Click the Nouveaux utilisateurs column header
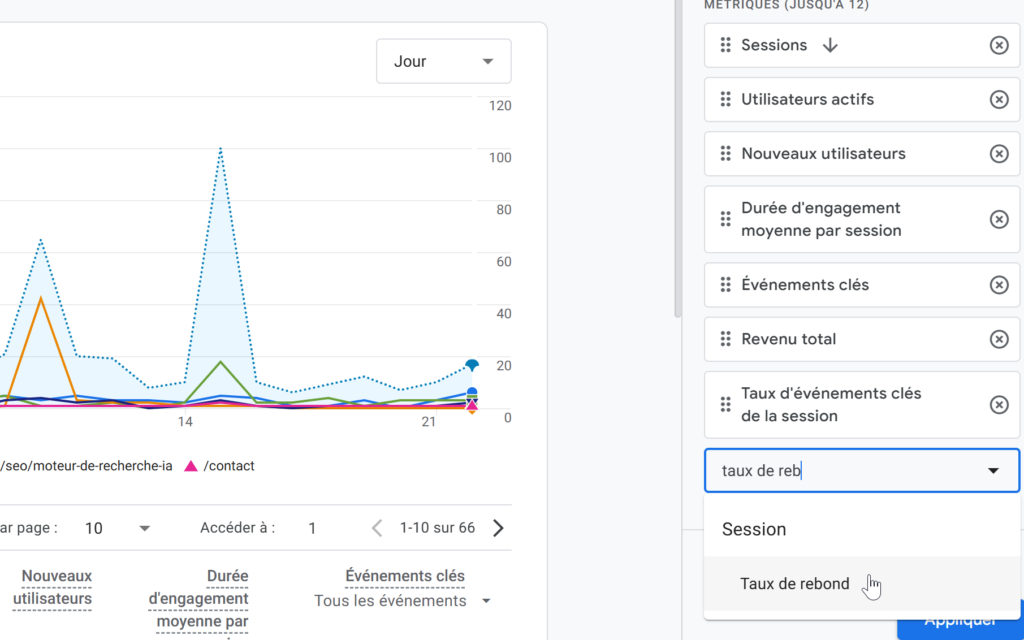1024x640 pixels. (54, 586)
